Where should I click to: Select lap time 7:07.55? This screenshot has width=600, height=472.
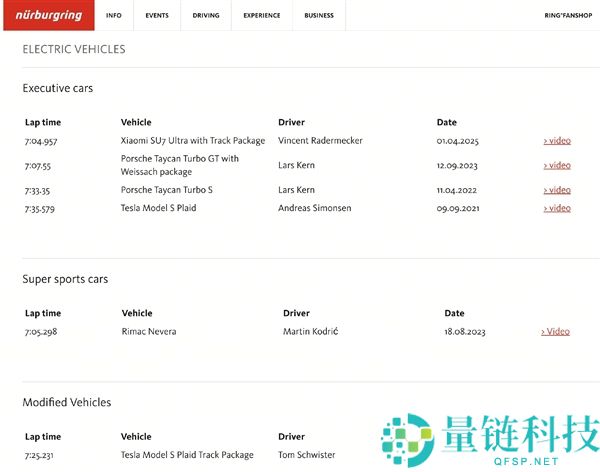tap(38, 166)
